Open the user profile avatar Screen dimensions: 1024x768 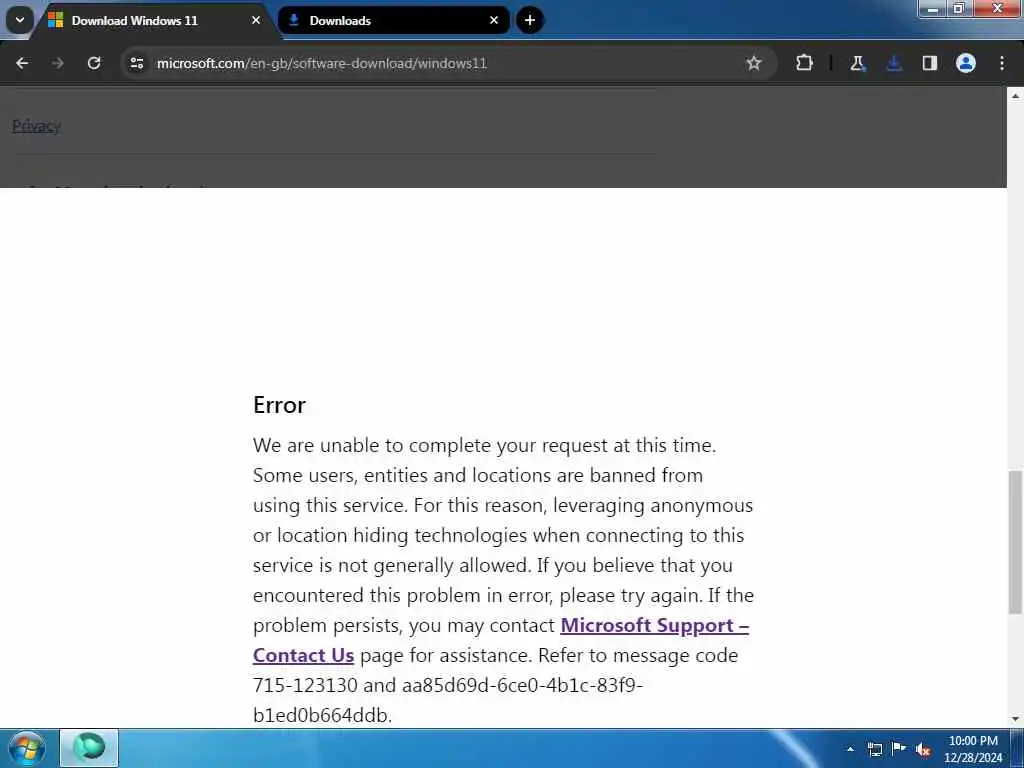(966, 63)
